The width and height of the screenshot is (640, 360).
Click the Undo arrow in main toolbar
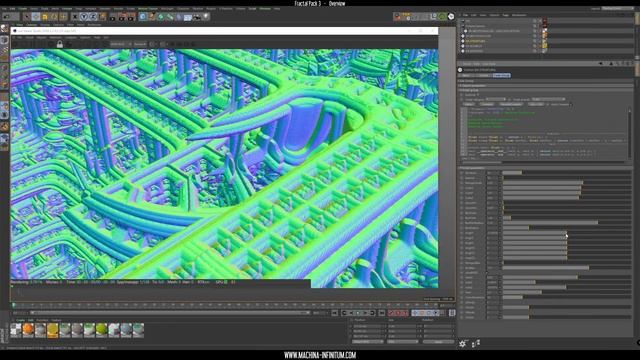tap(7, 17)
